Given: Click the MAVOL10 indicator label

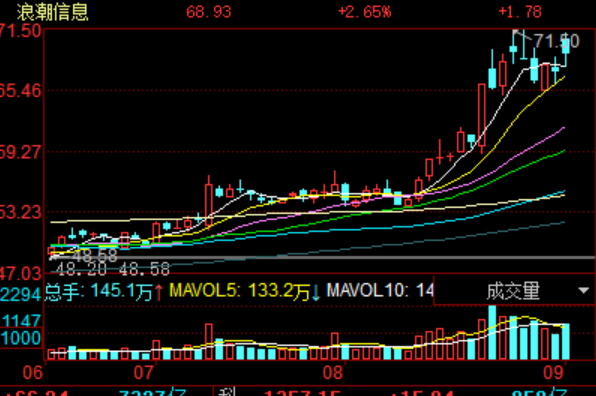Looking at the screenshot, I should pos(380,291).
